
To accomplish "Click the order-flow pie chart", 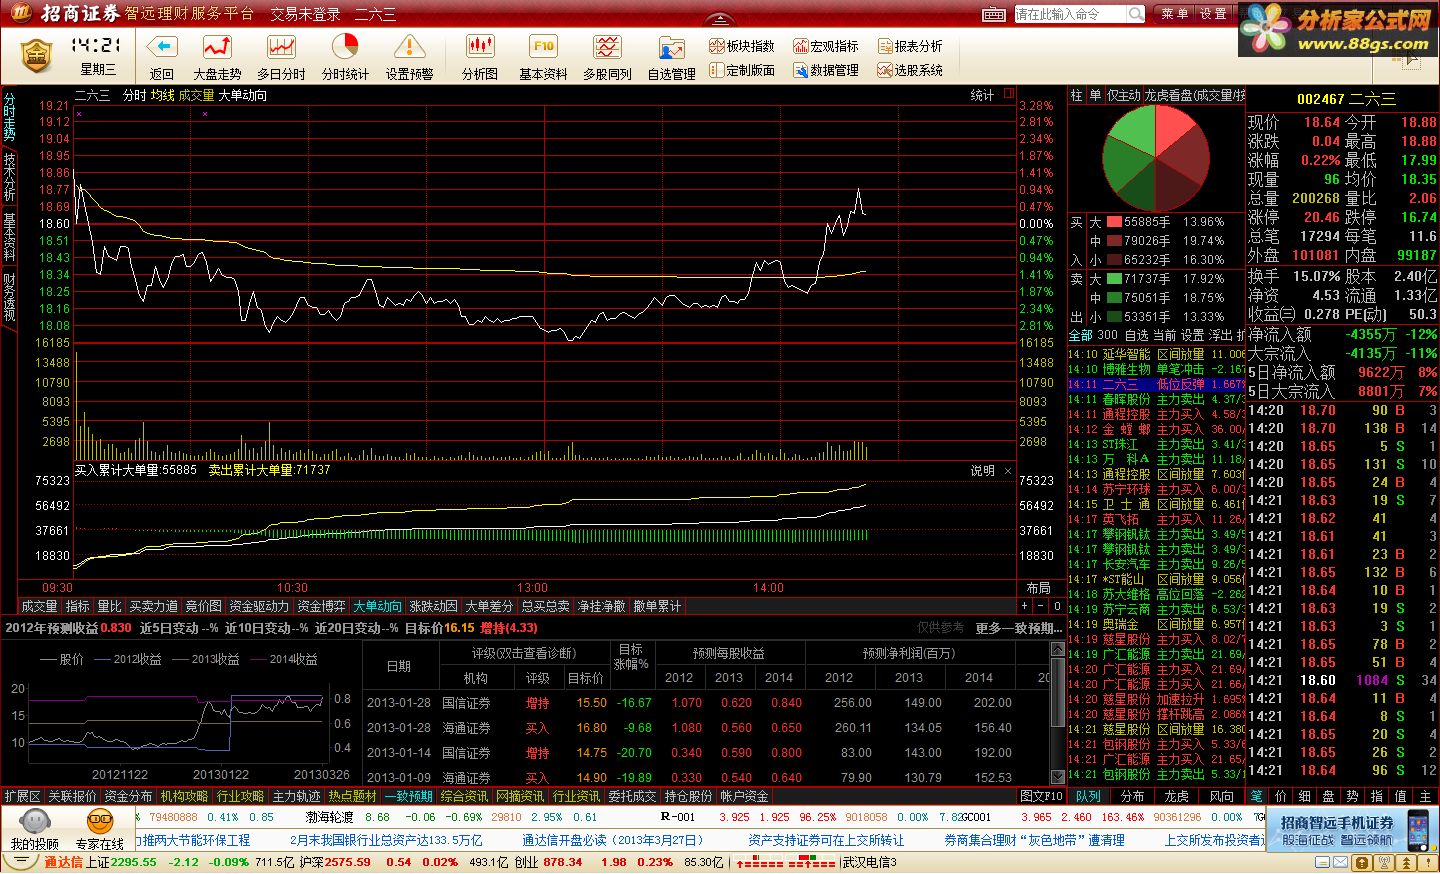I will [1155, 159].
